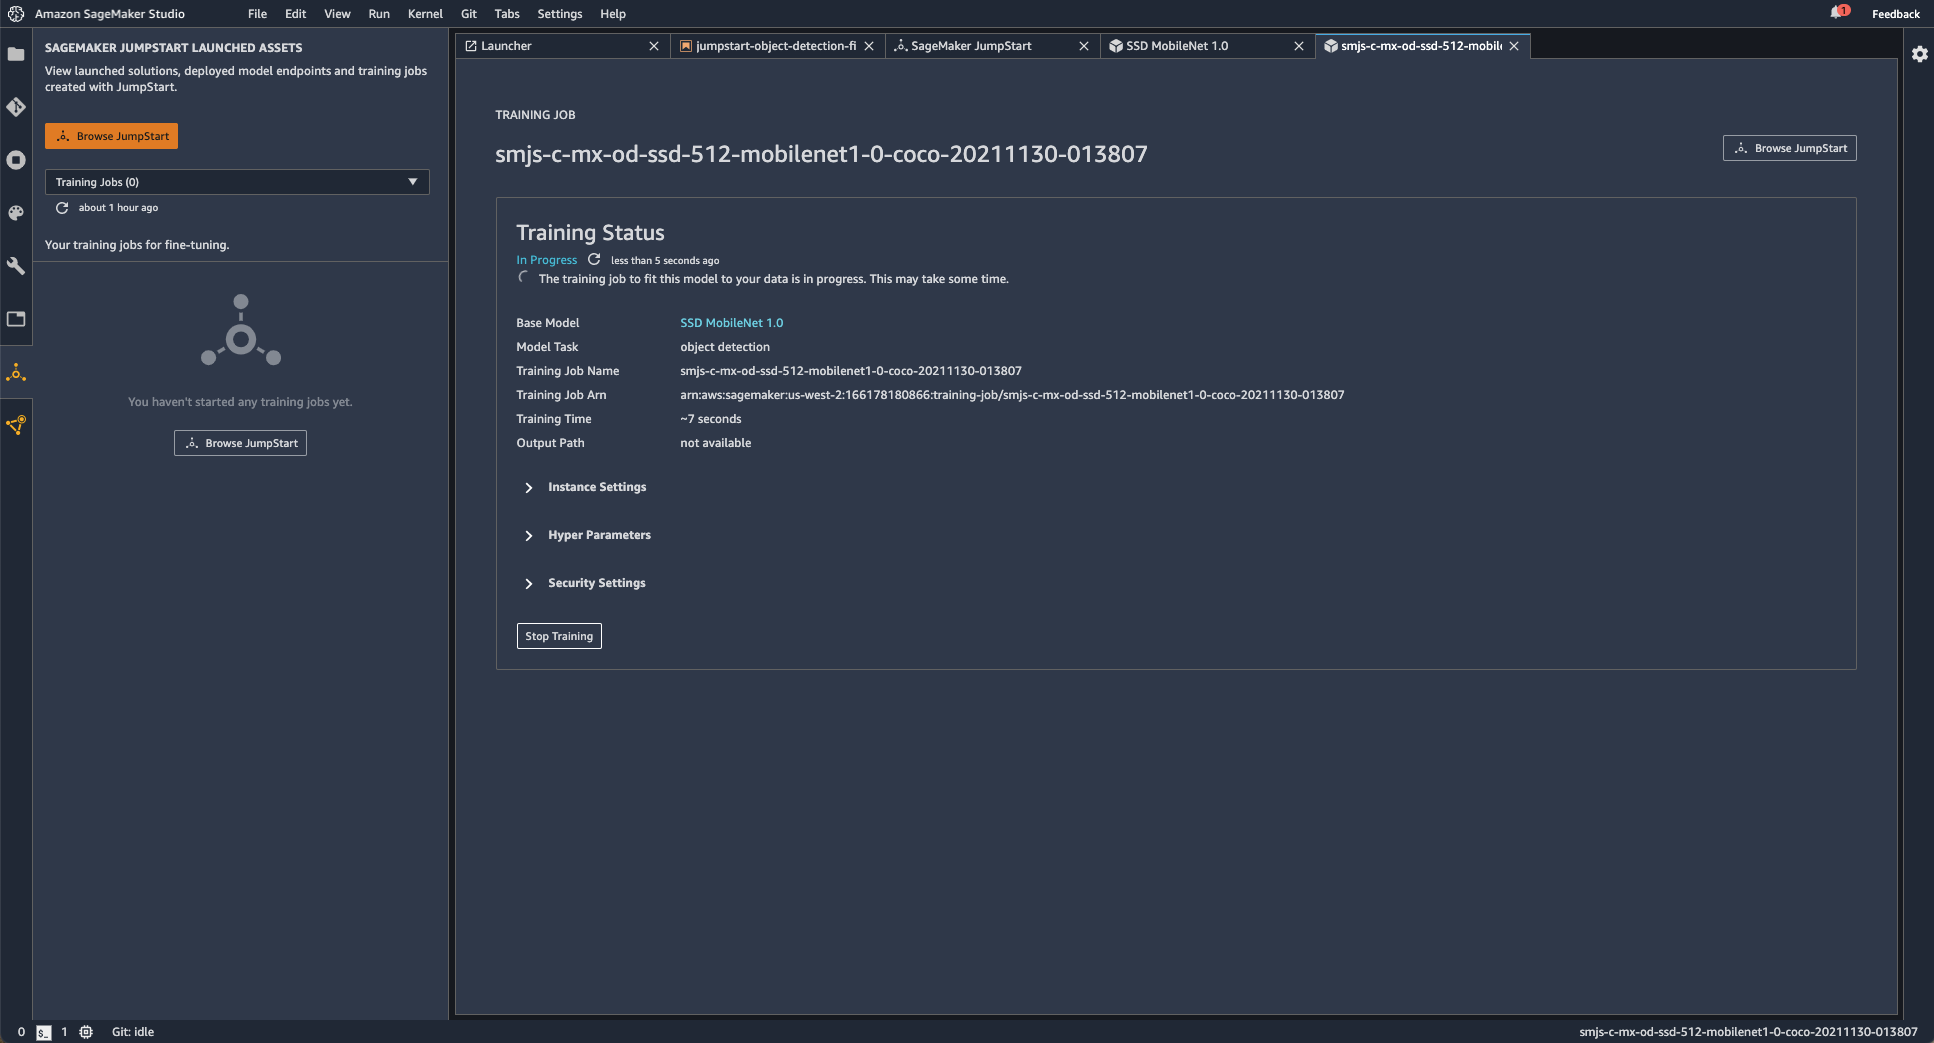The height and width of the screenshot is (1043, 1934).
Task: Open the Help menu
Action: 613,14
